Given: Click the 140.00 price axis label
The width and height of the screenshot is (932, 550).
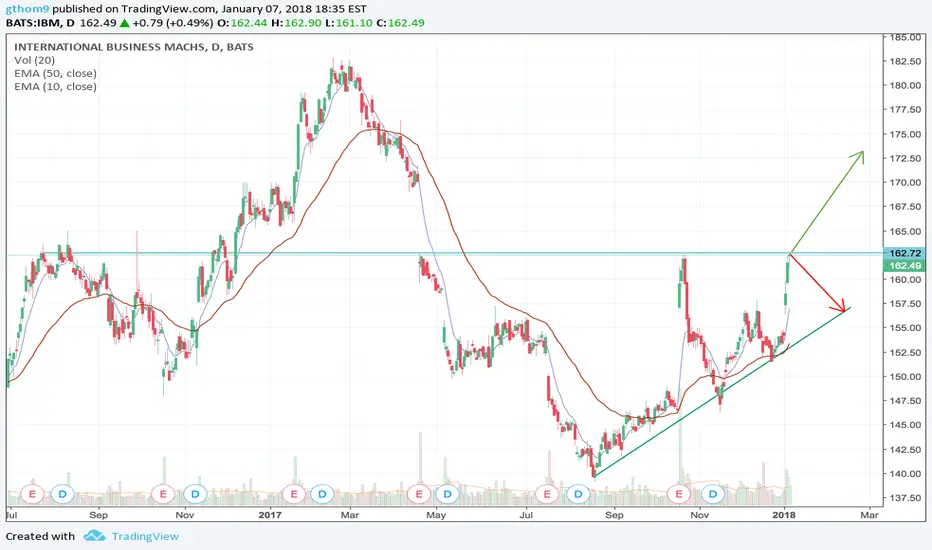Looking at the screenshot, I should point(905,474).
